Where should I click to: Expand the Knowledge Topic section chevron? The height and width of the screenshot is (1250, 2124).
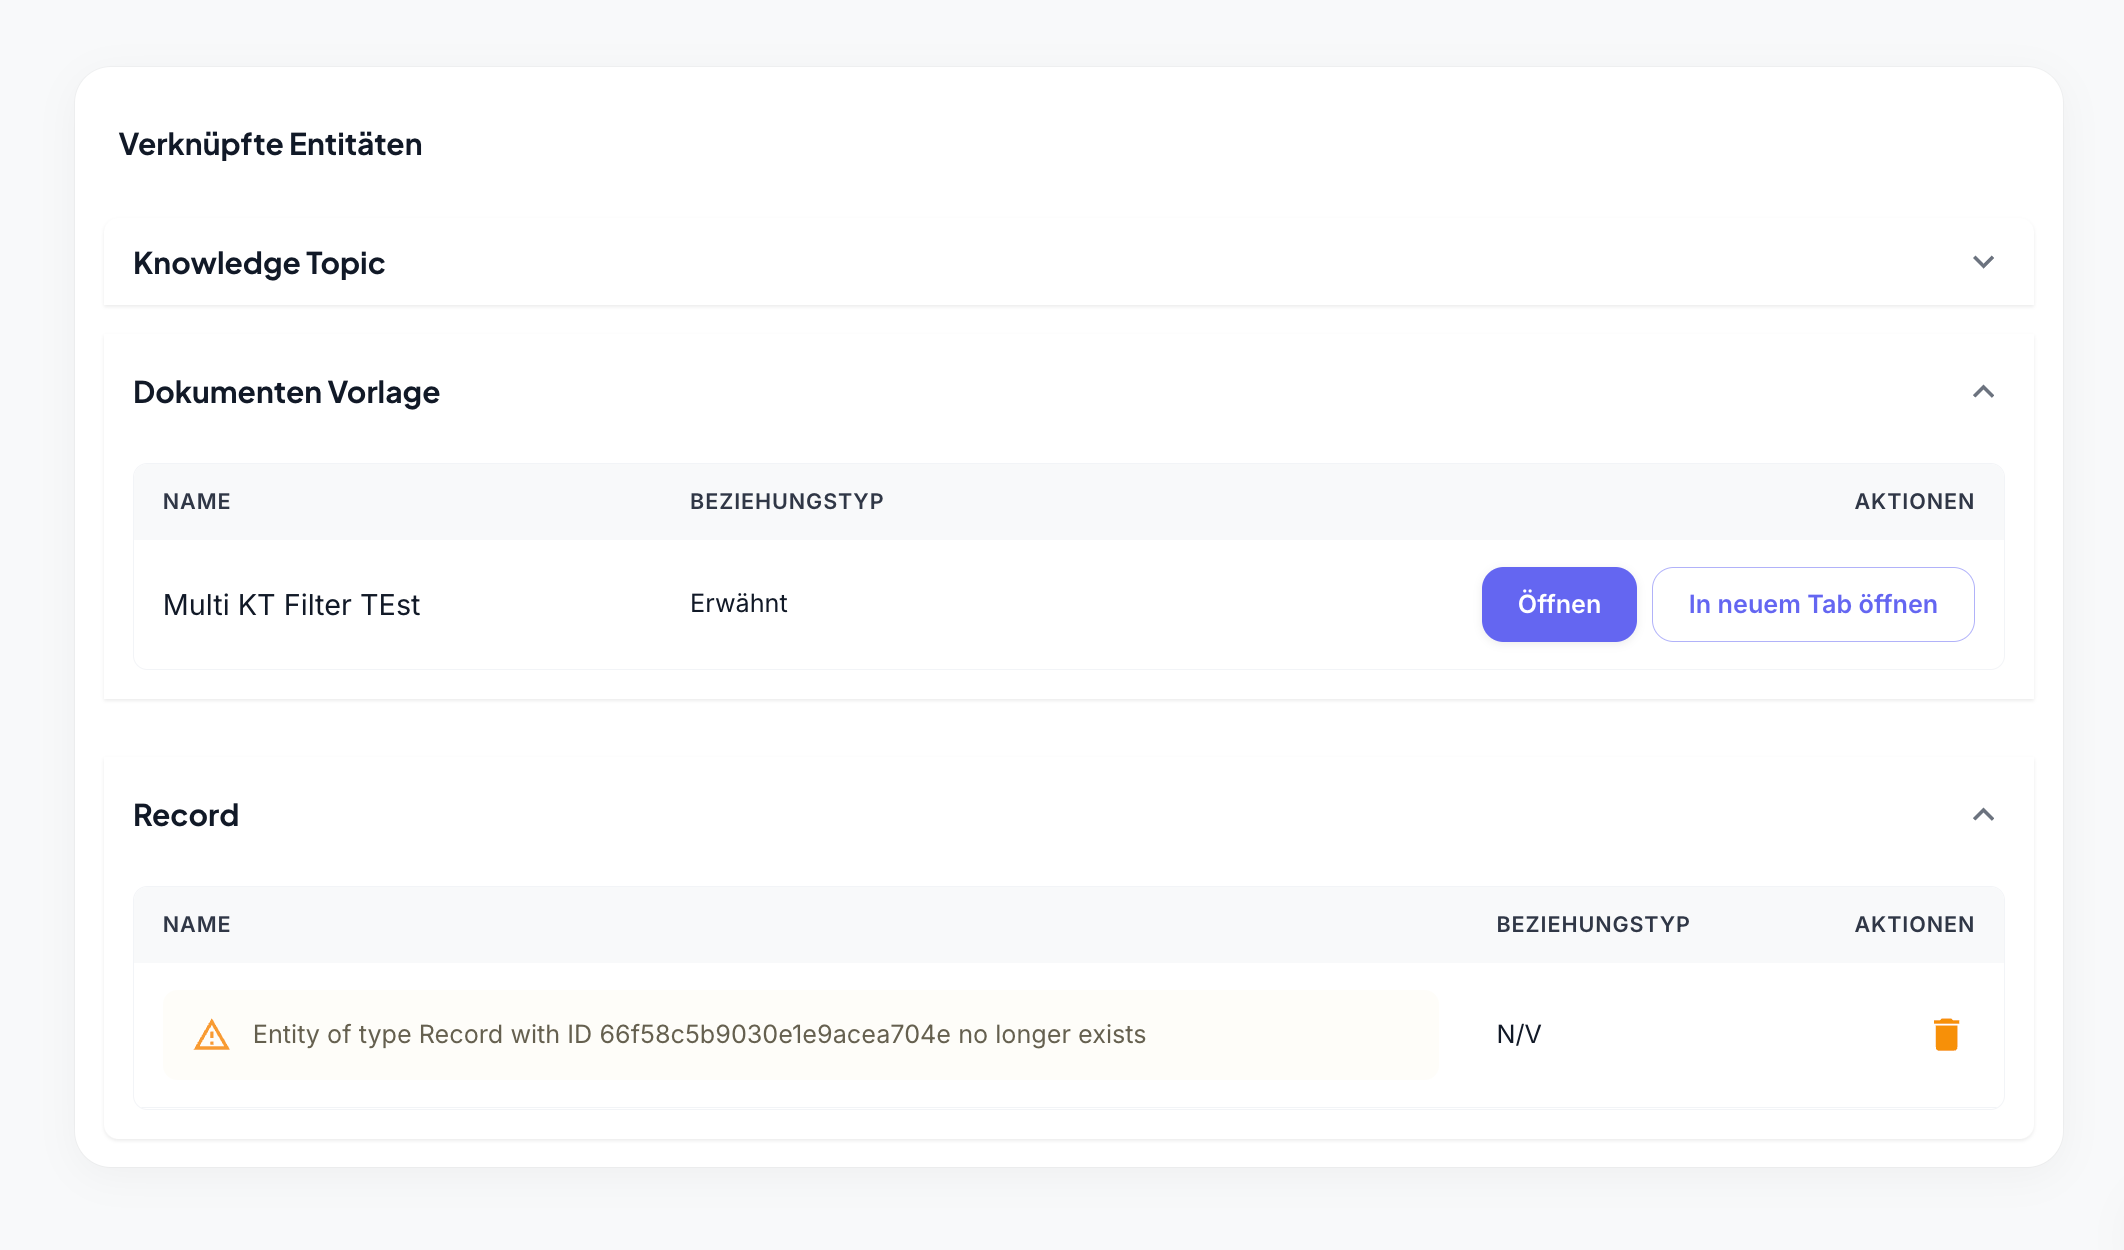(x=1983, y=262)
